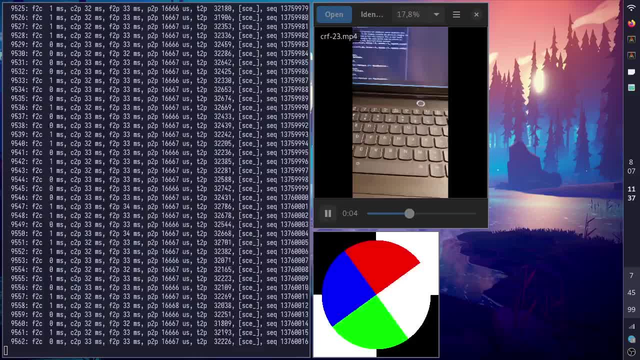Image resolution: width=640 pixels, height=360 pixels.
Task: Click the terminal cursor prompt at bottom
Action: [x=6, y=350]
